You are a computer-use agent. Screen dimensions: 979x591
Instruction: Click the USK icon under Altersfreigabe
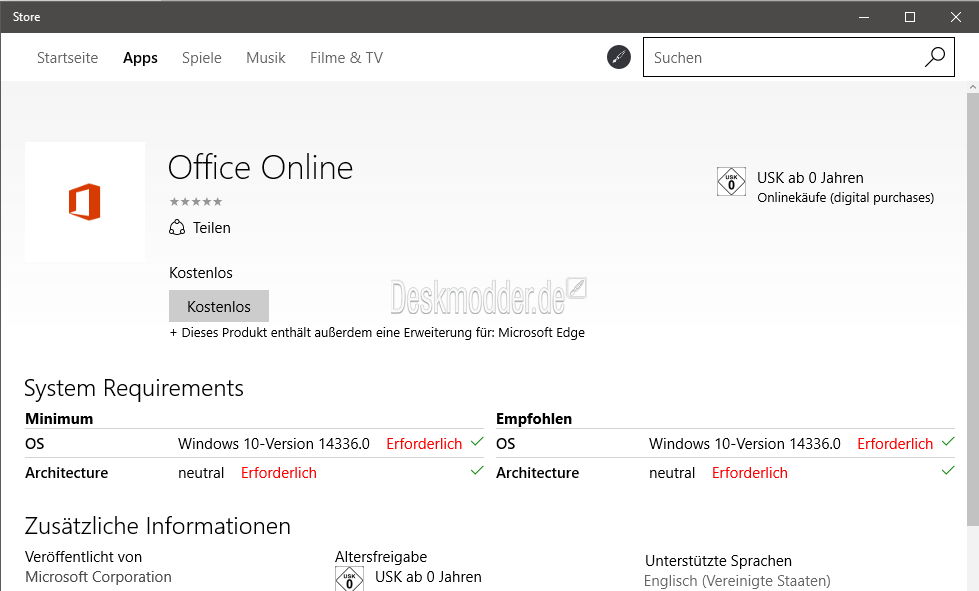pyautogui.click(x=349, y=578)
